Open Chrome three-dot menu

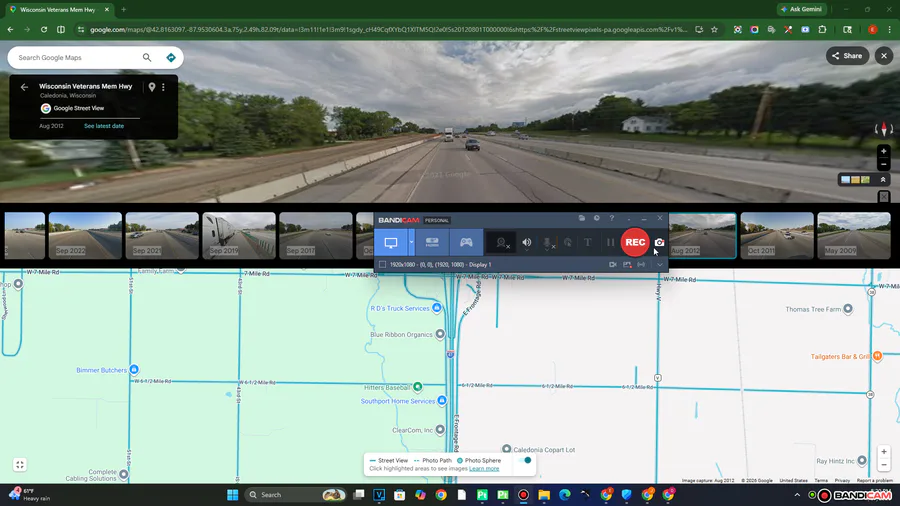tap(889, 29)
